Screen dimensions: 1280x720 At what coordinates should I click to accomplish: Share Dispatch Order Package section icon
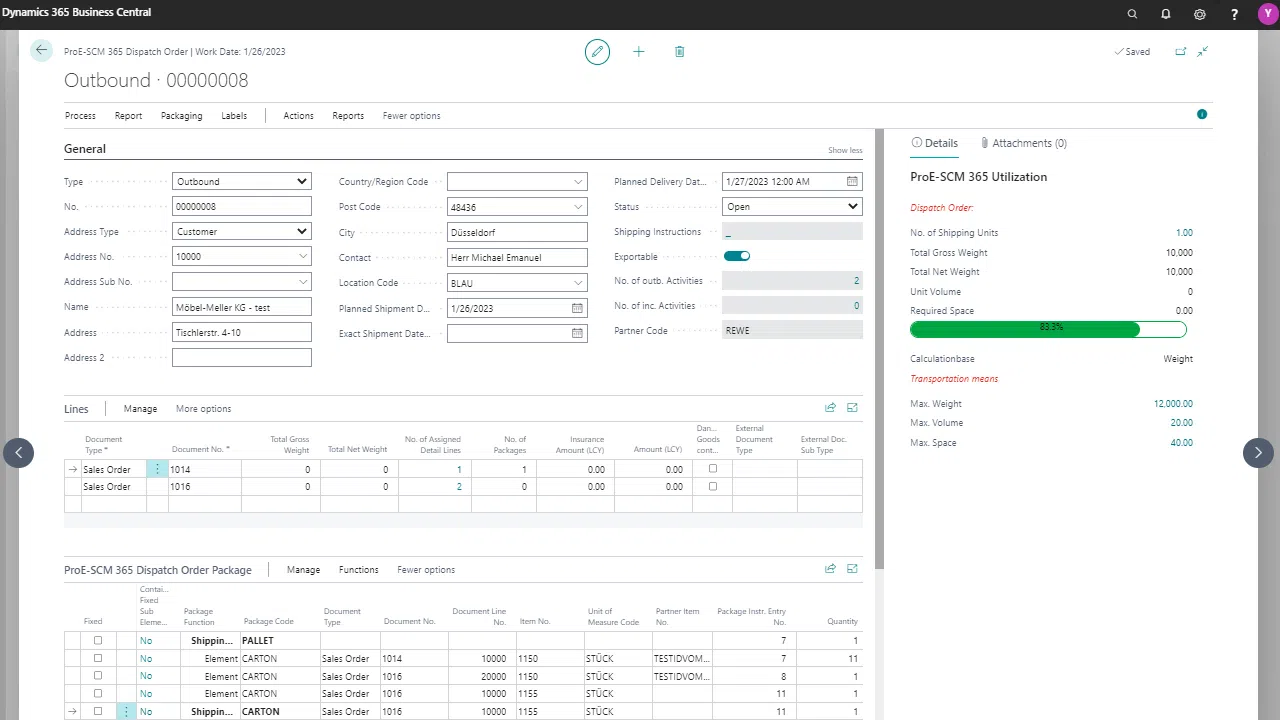[x=830, y=569]
